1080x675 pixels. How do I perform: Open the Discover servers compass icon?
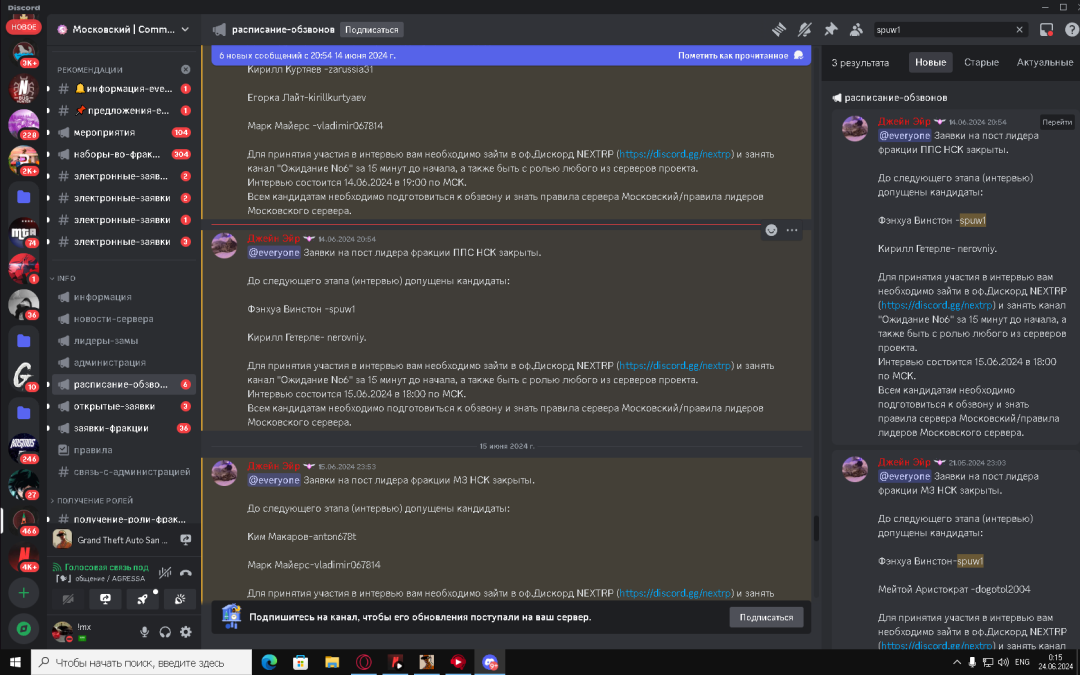(x=23, y=628)
